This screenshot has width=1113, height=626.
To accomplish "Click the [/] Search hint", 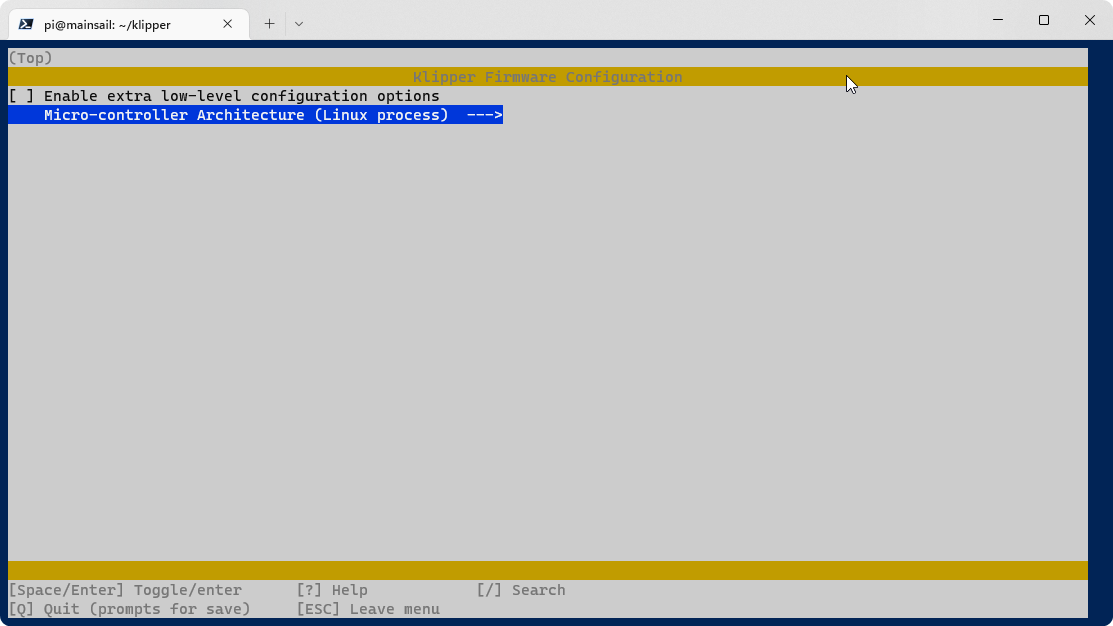I will (520, 590).
